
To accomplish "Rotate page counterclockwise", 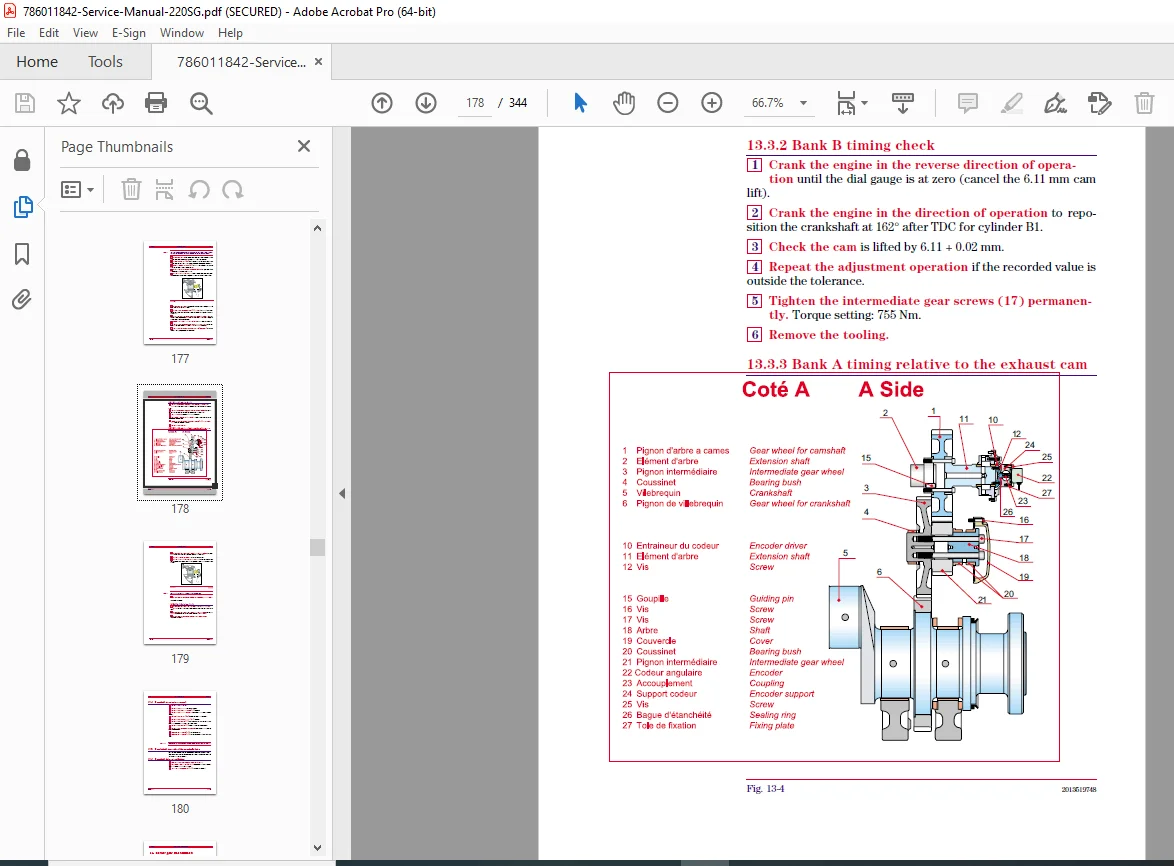I will 198,190.
